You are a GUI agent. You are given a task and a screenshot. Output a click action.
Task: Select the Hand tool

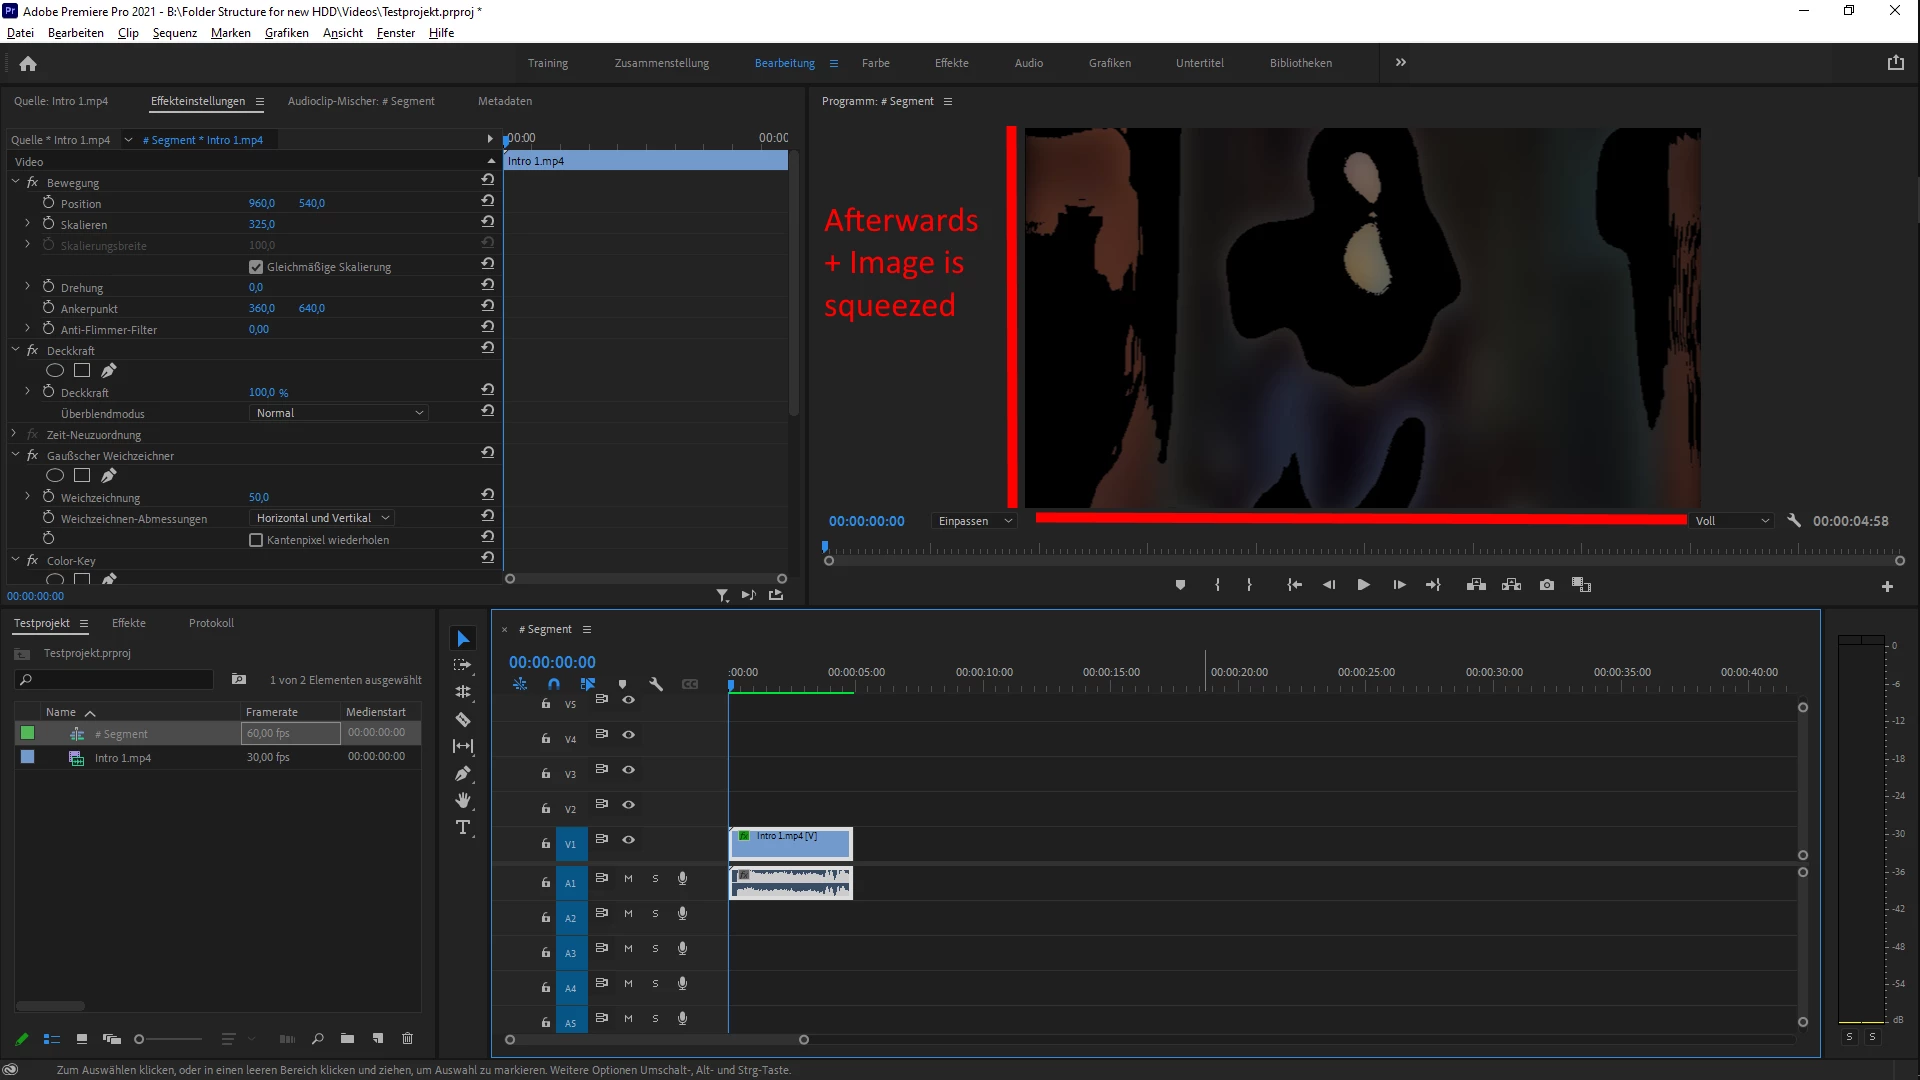[x=463, y=800]
